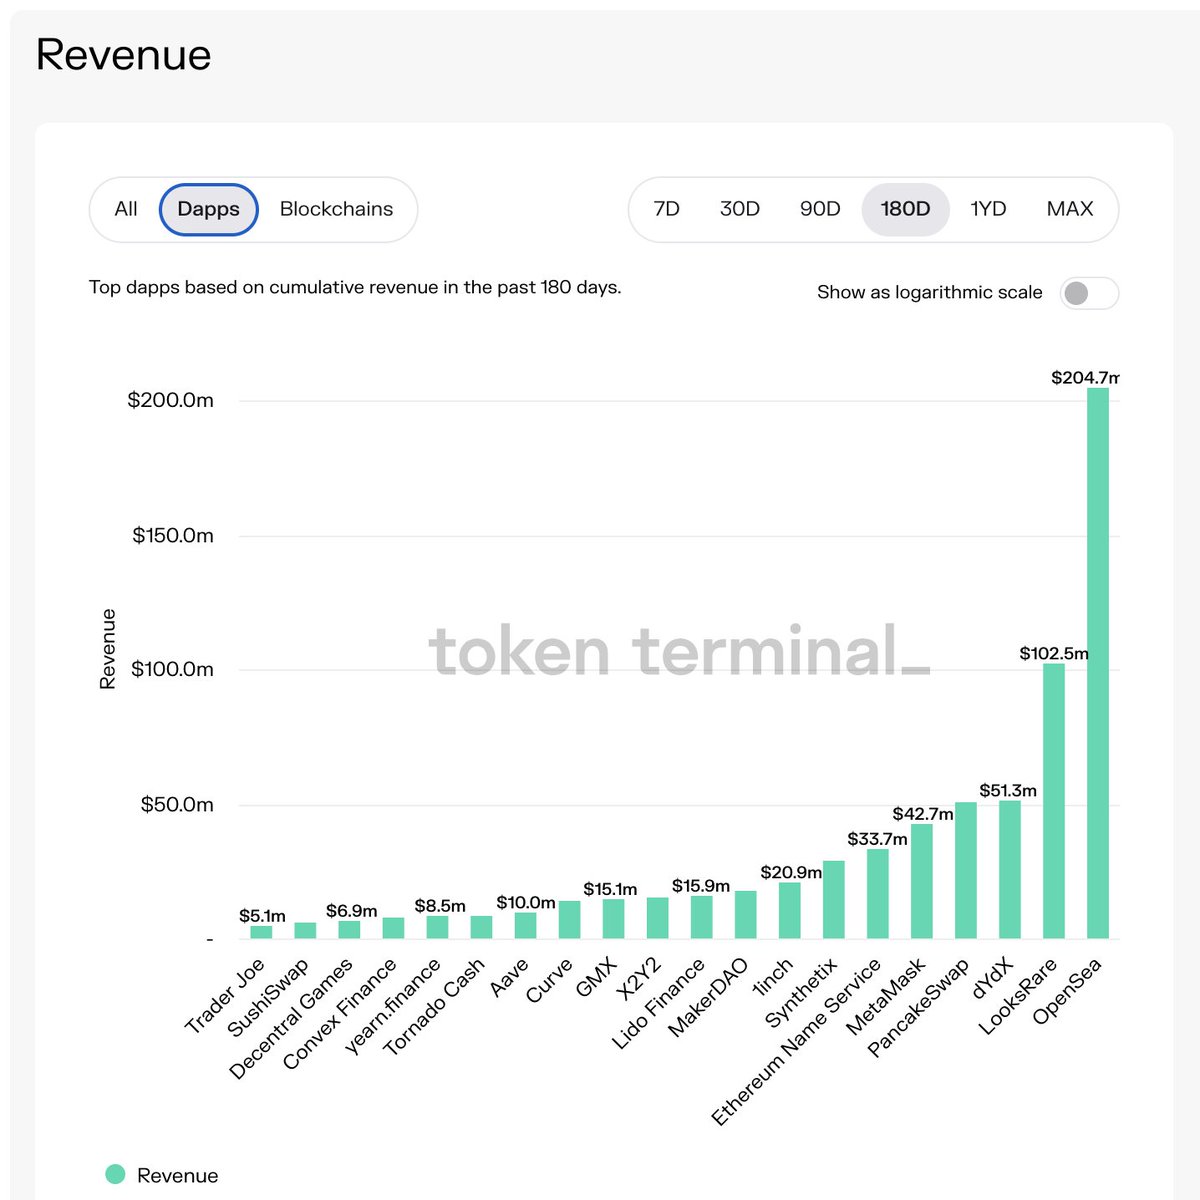Click the Ethereum Name Service bar
The image size is (1200, 1200).
point(878,894)
